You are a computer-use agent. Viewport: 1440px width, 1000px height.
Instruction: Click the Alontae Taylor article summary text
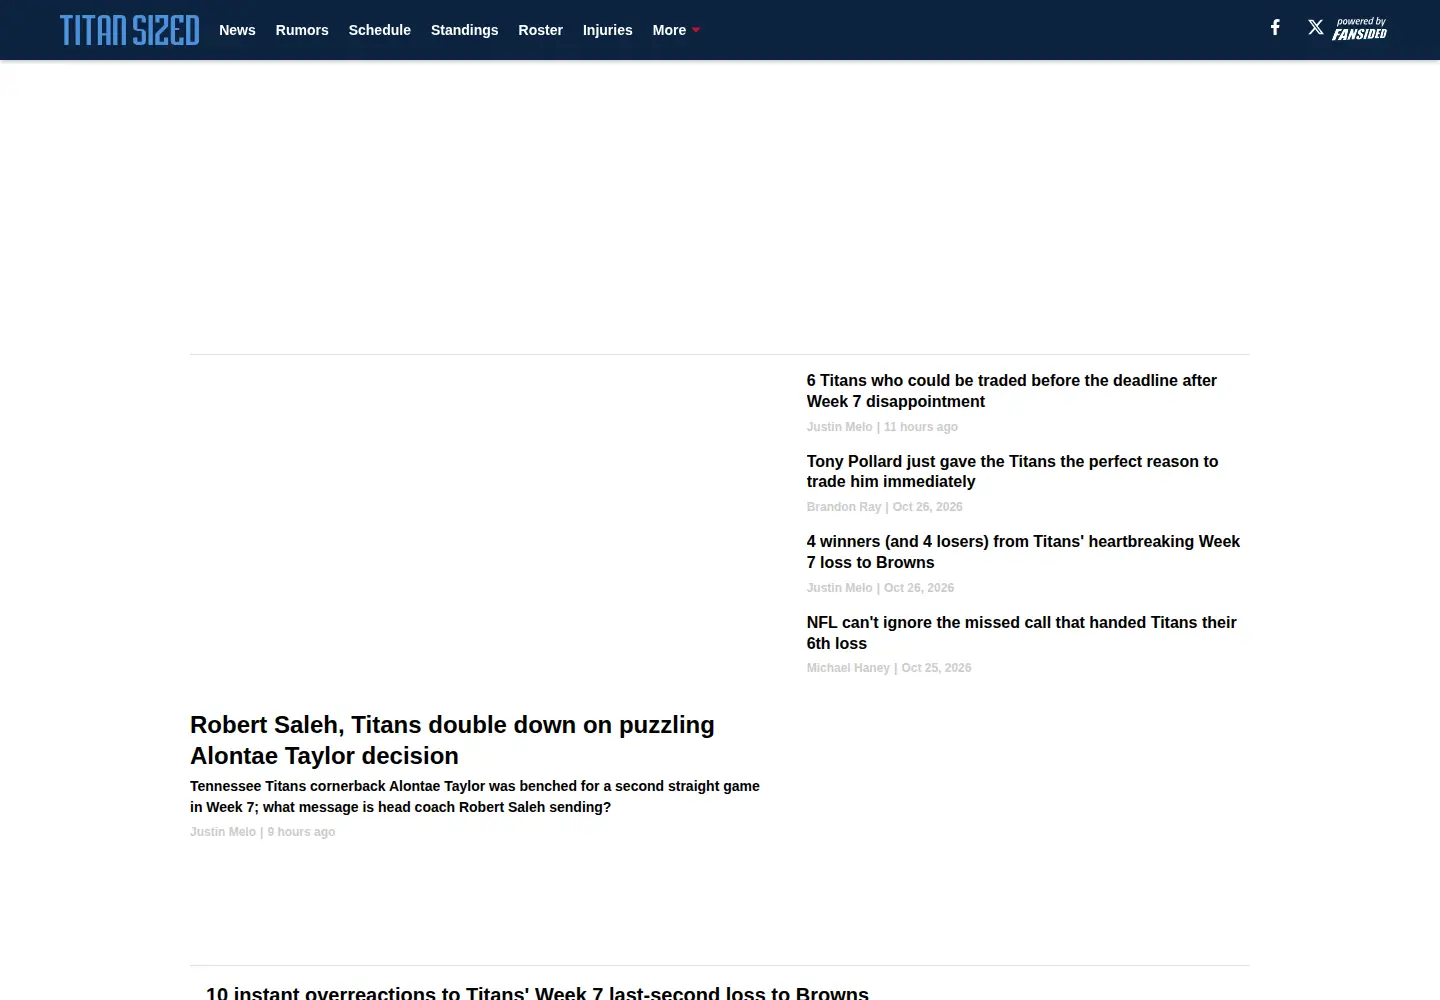click(475, 797)
